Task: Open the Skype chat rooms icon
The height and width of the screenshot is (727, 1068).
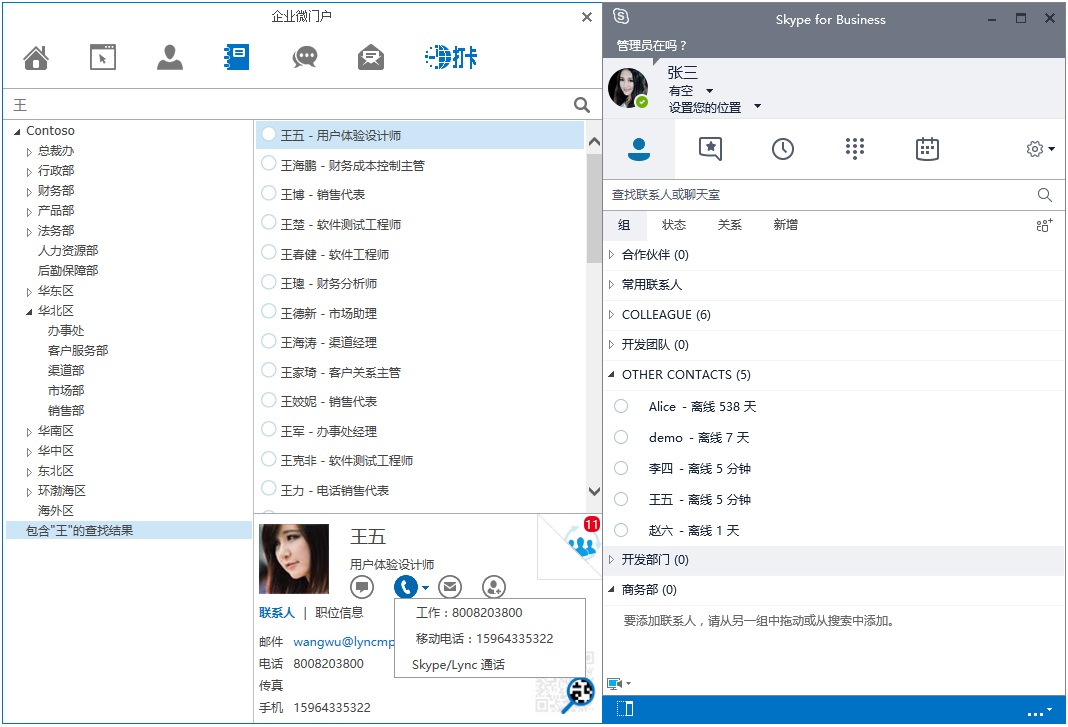Action: click(710, 149)
